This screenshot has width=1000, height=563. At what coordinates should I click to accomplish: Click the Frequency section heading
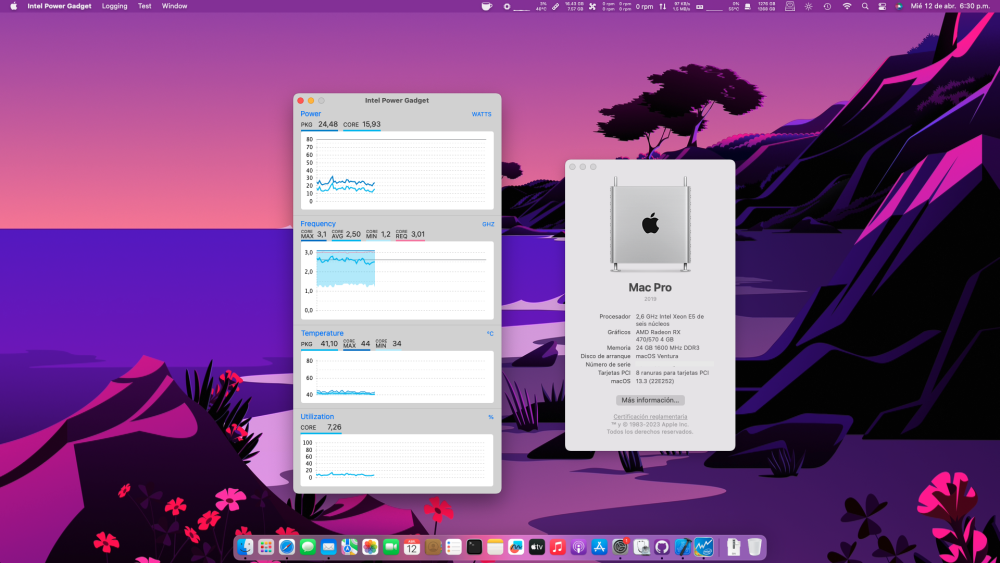318,224
